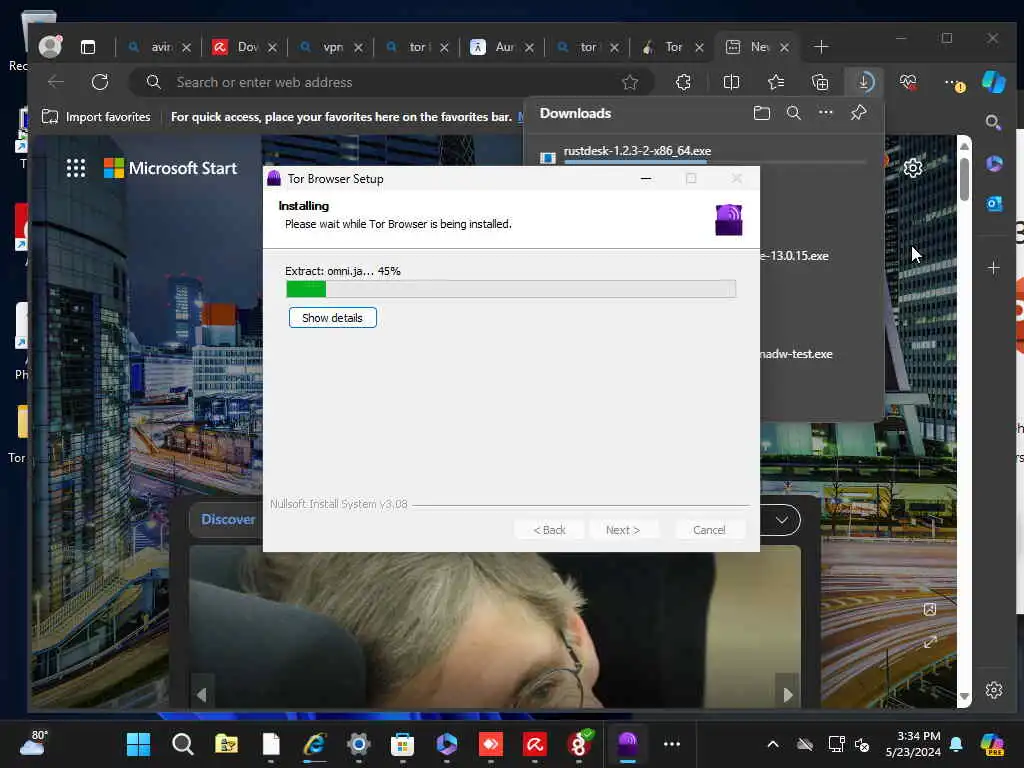Close the 'Aur' tab
The height and width of the screenshot is (768, 1024).
(530, 47)
